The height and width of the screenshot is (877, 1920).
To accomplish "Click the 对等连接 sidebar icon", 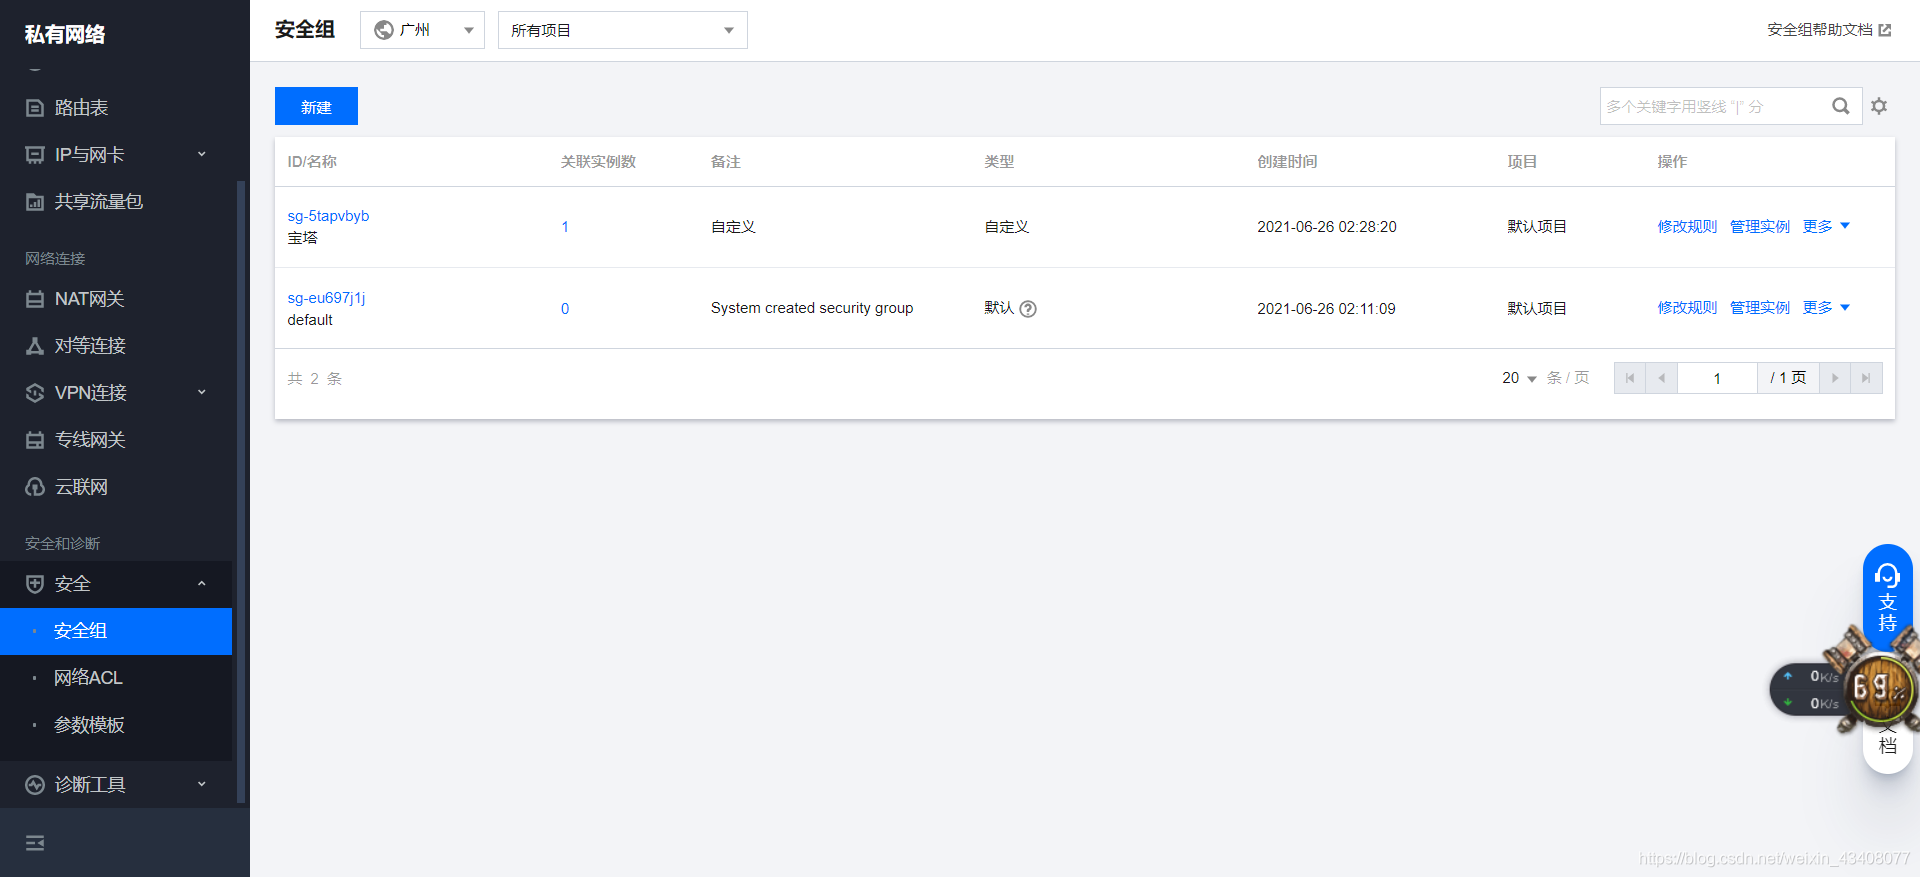I will pos(35,346).
